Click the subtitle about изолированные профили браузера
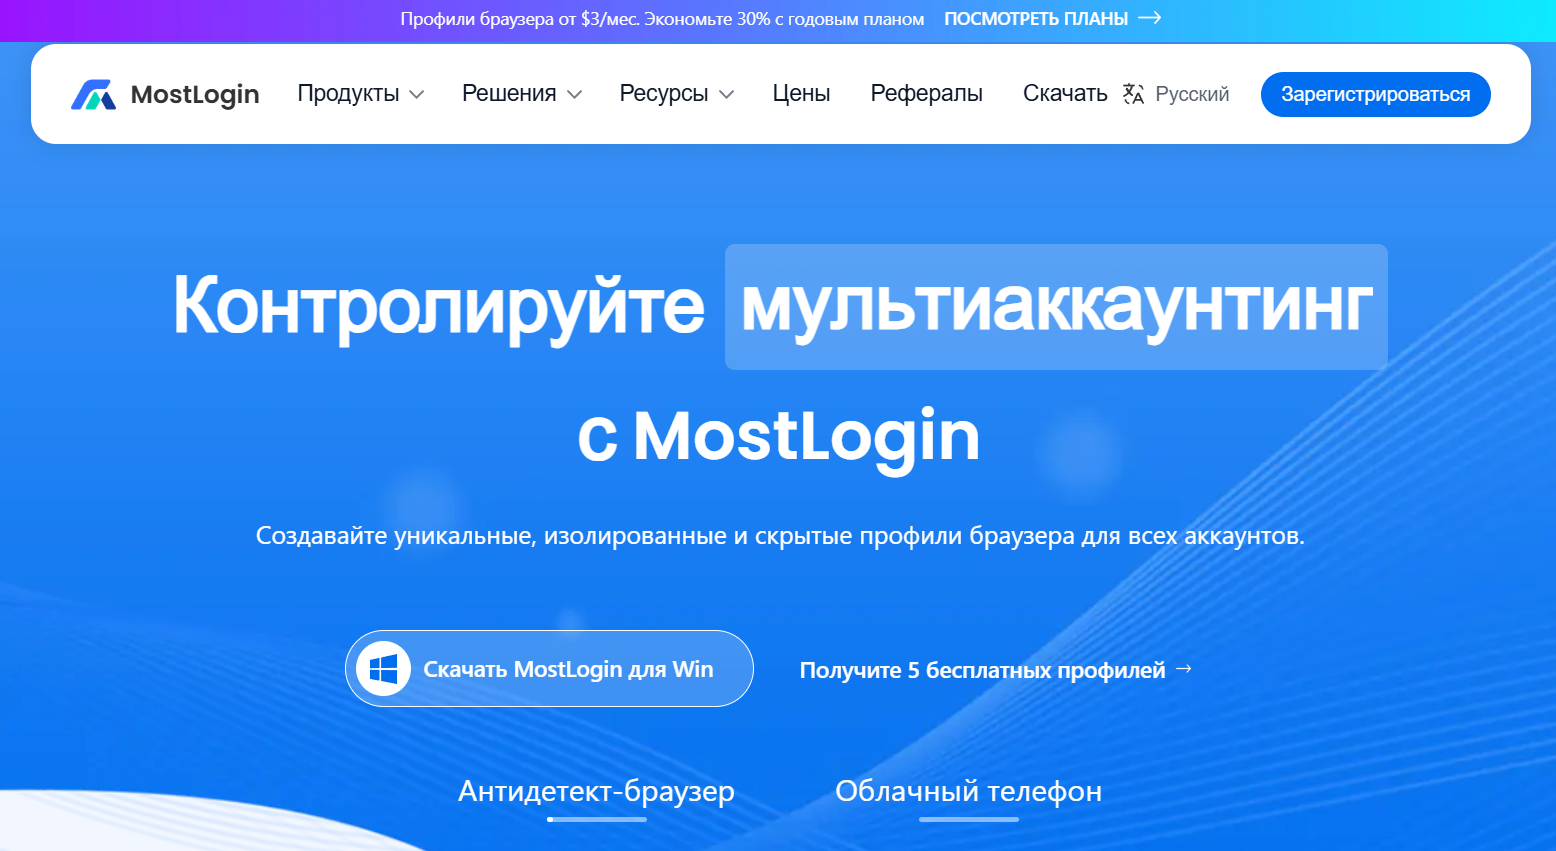 [x=780, y=536]
